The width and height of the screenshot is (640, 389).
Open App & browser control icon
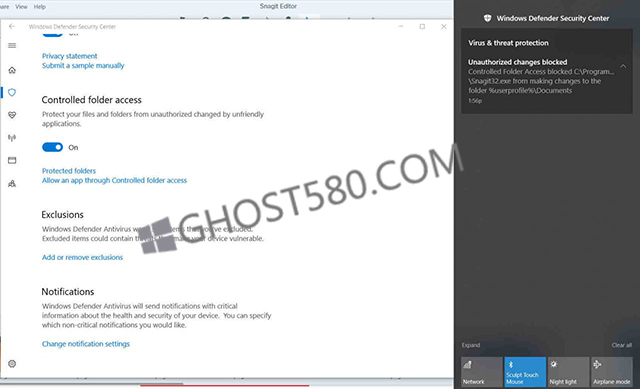pos(12,160)
